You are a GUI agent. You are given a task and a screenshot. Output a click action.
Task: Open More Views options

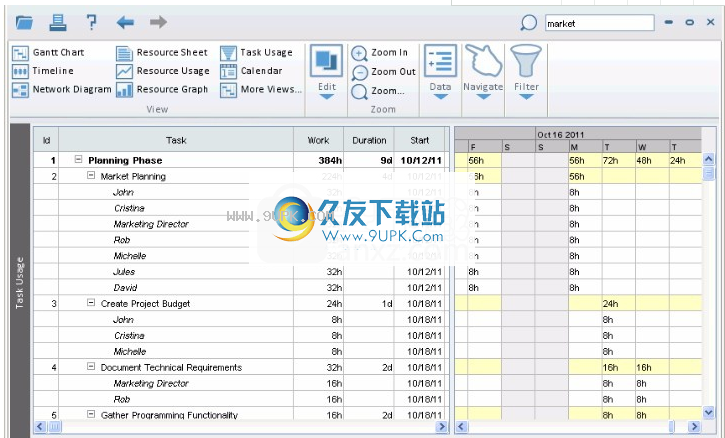pyautogui.click(x=261, y=90)
